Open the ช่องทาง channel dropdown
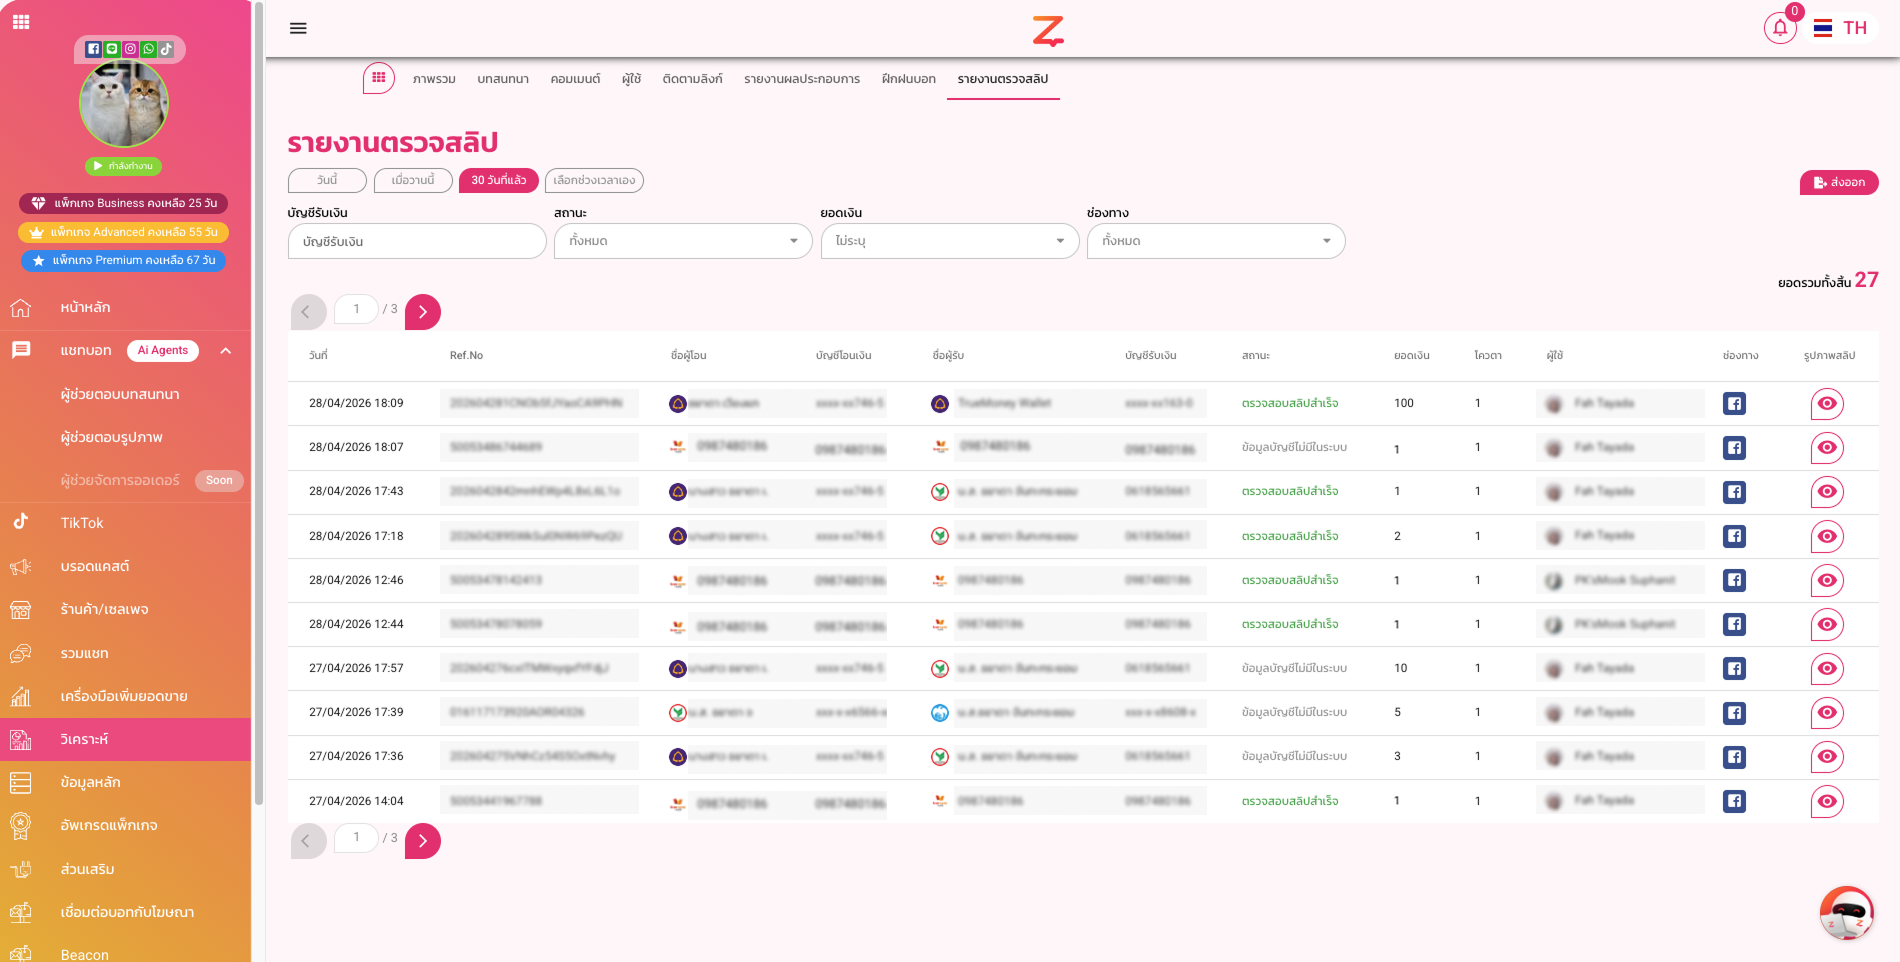Viewport: 1900px width, 962px height. (1215, 241)
